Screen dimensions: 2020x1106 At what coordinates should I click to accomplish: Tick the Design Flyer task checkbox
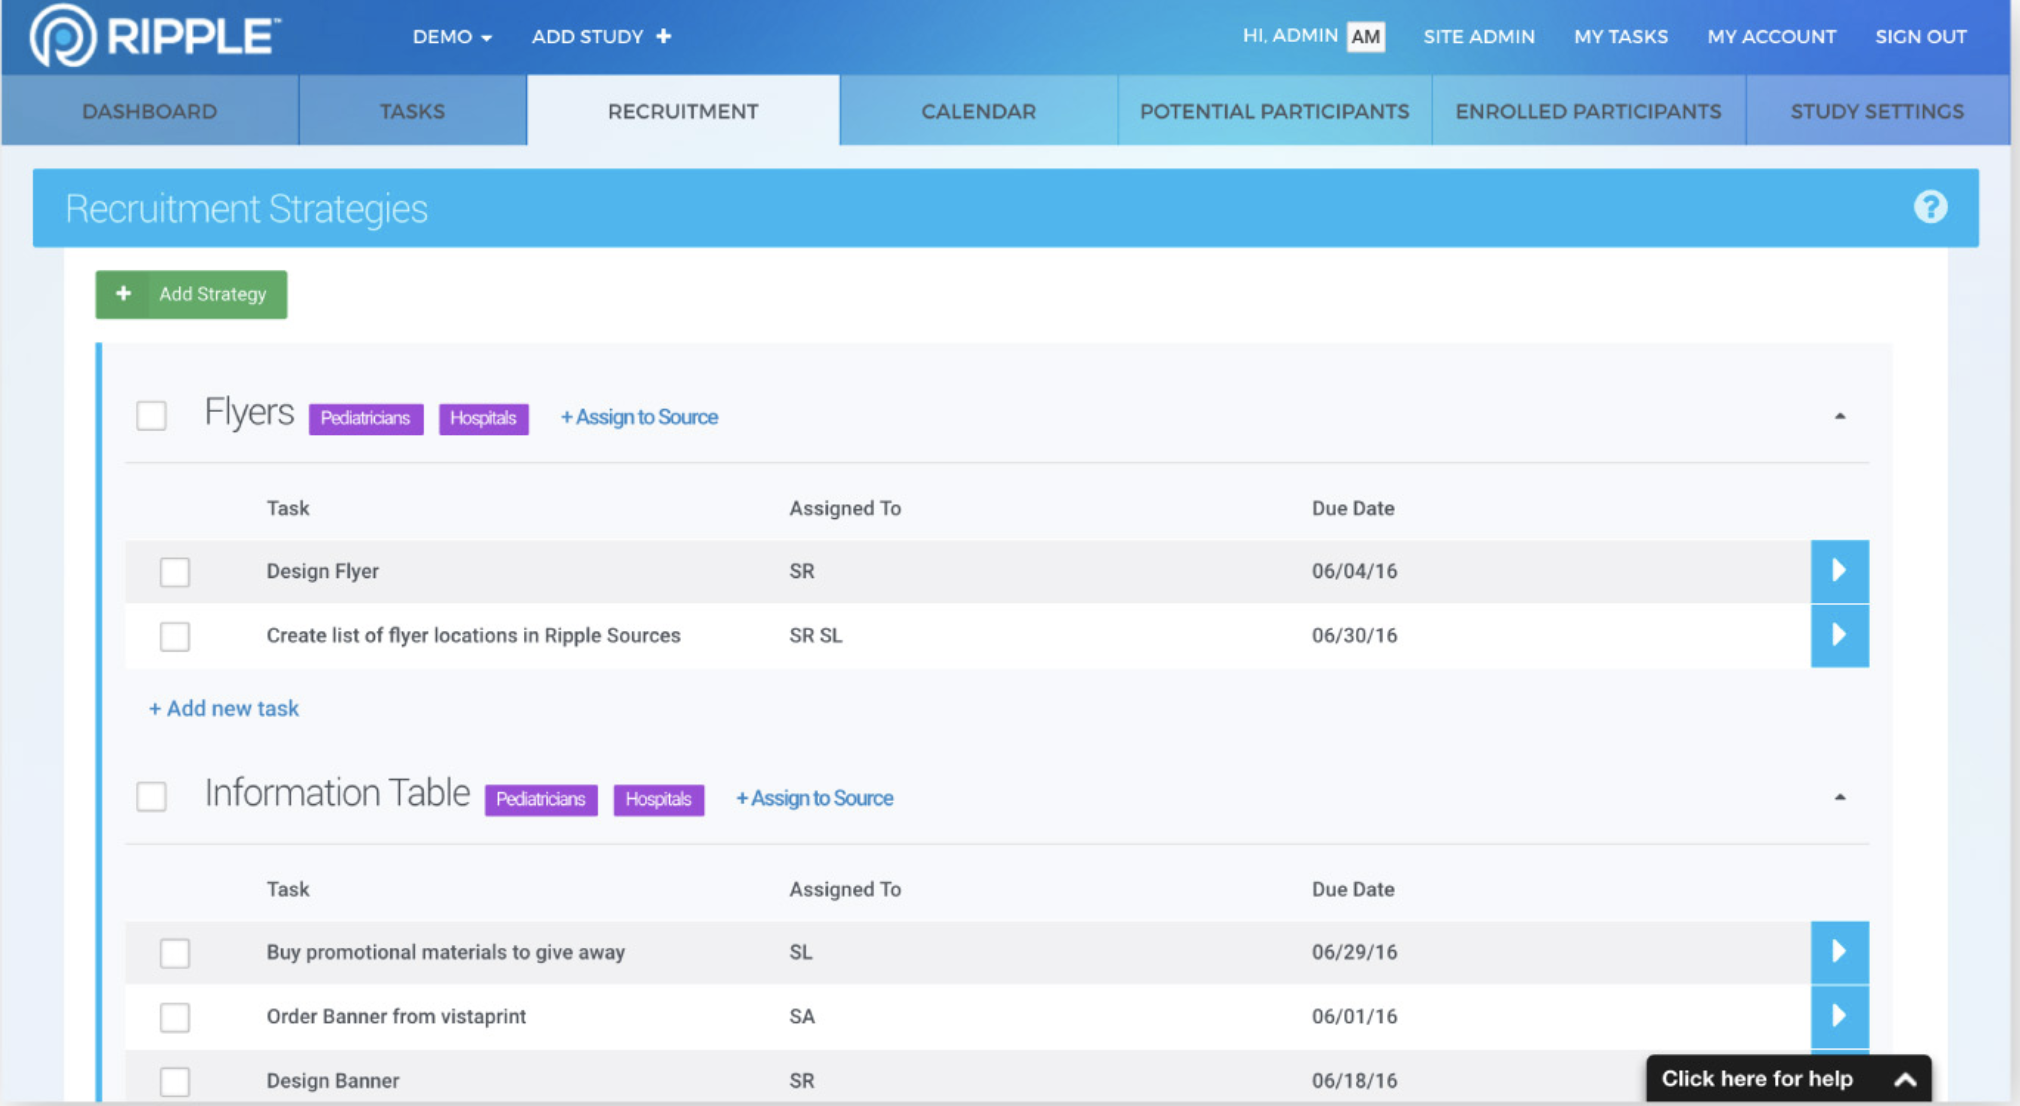[x=175, y=572]
